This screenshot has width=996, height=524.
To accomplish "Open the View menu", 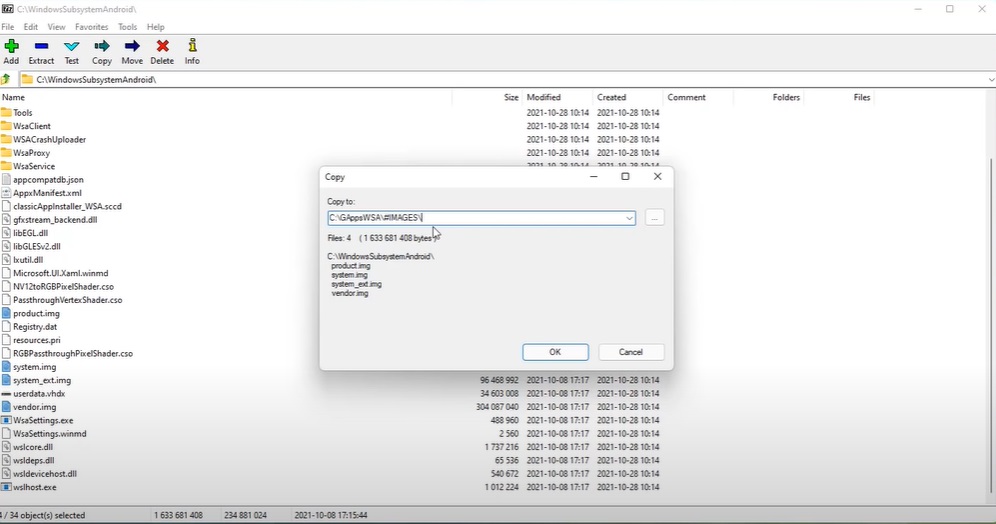I will [57, 27].
